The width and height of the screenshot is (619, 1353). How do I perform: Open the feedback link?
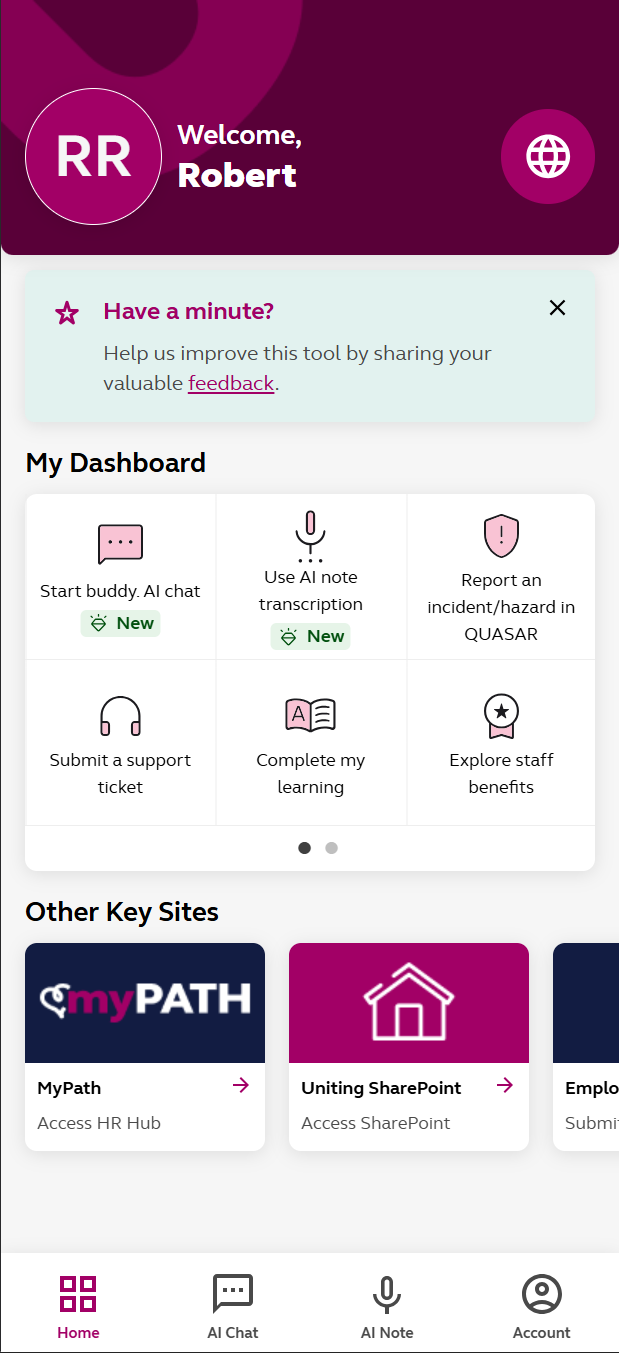(231, 383)
